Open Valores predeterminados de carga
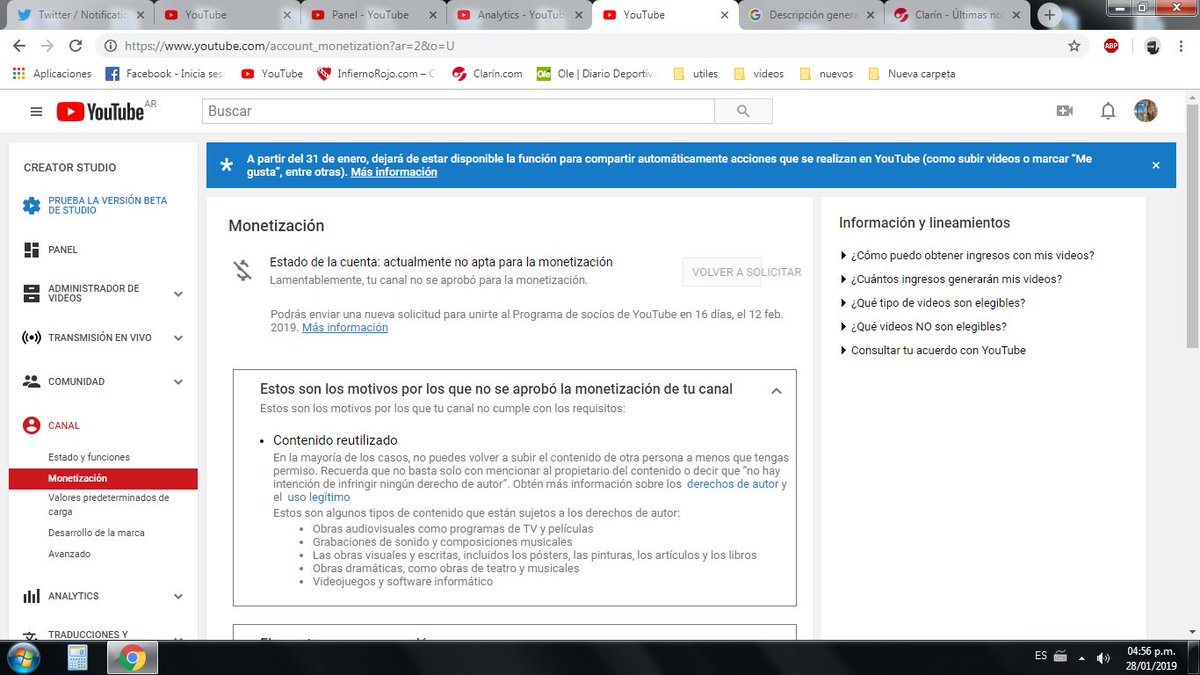 point(108,504)
